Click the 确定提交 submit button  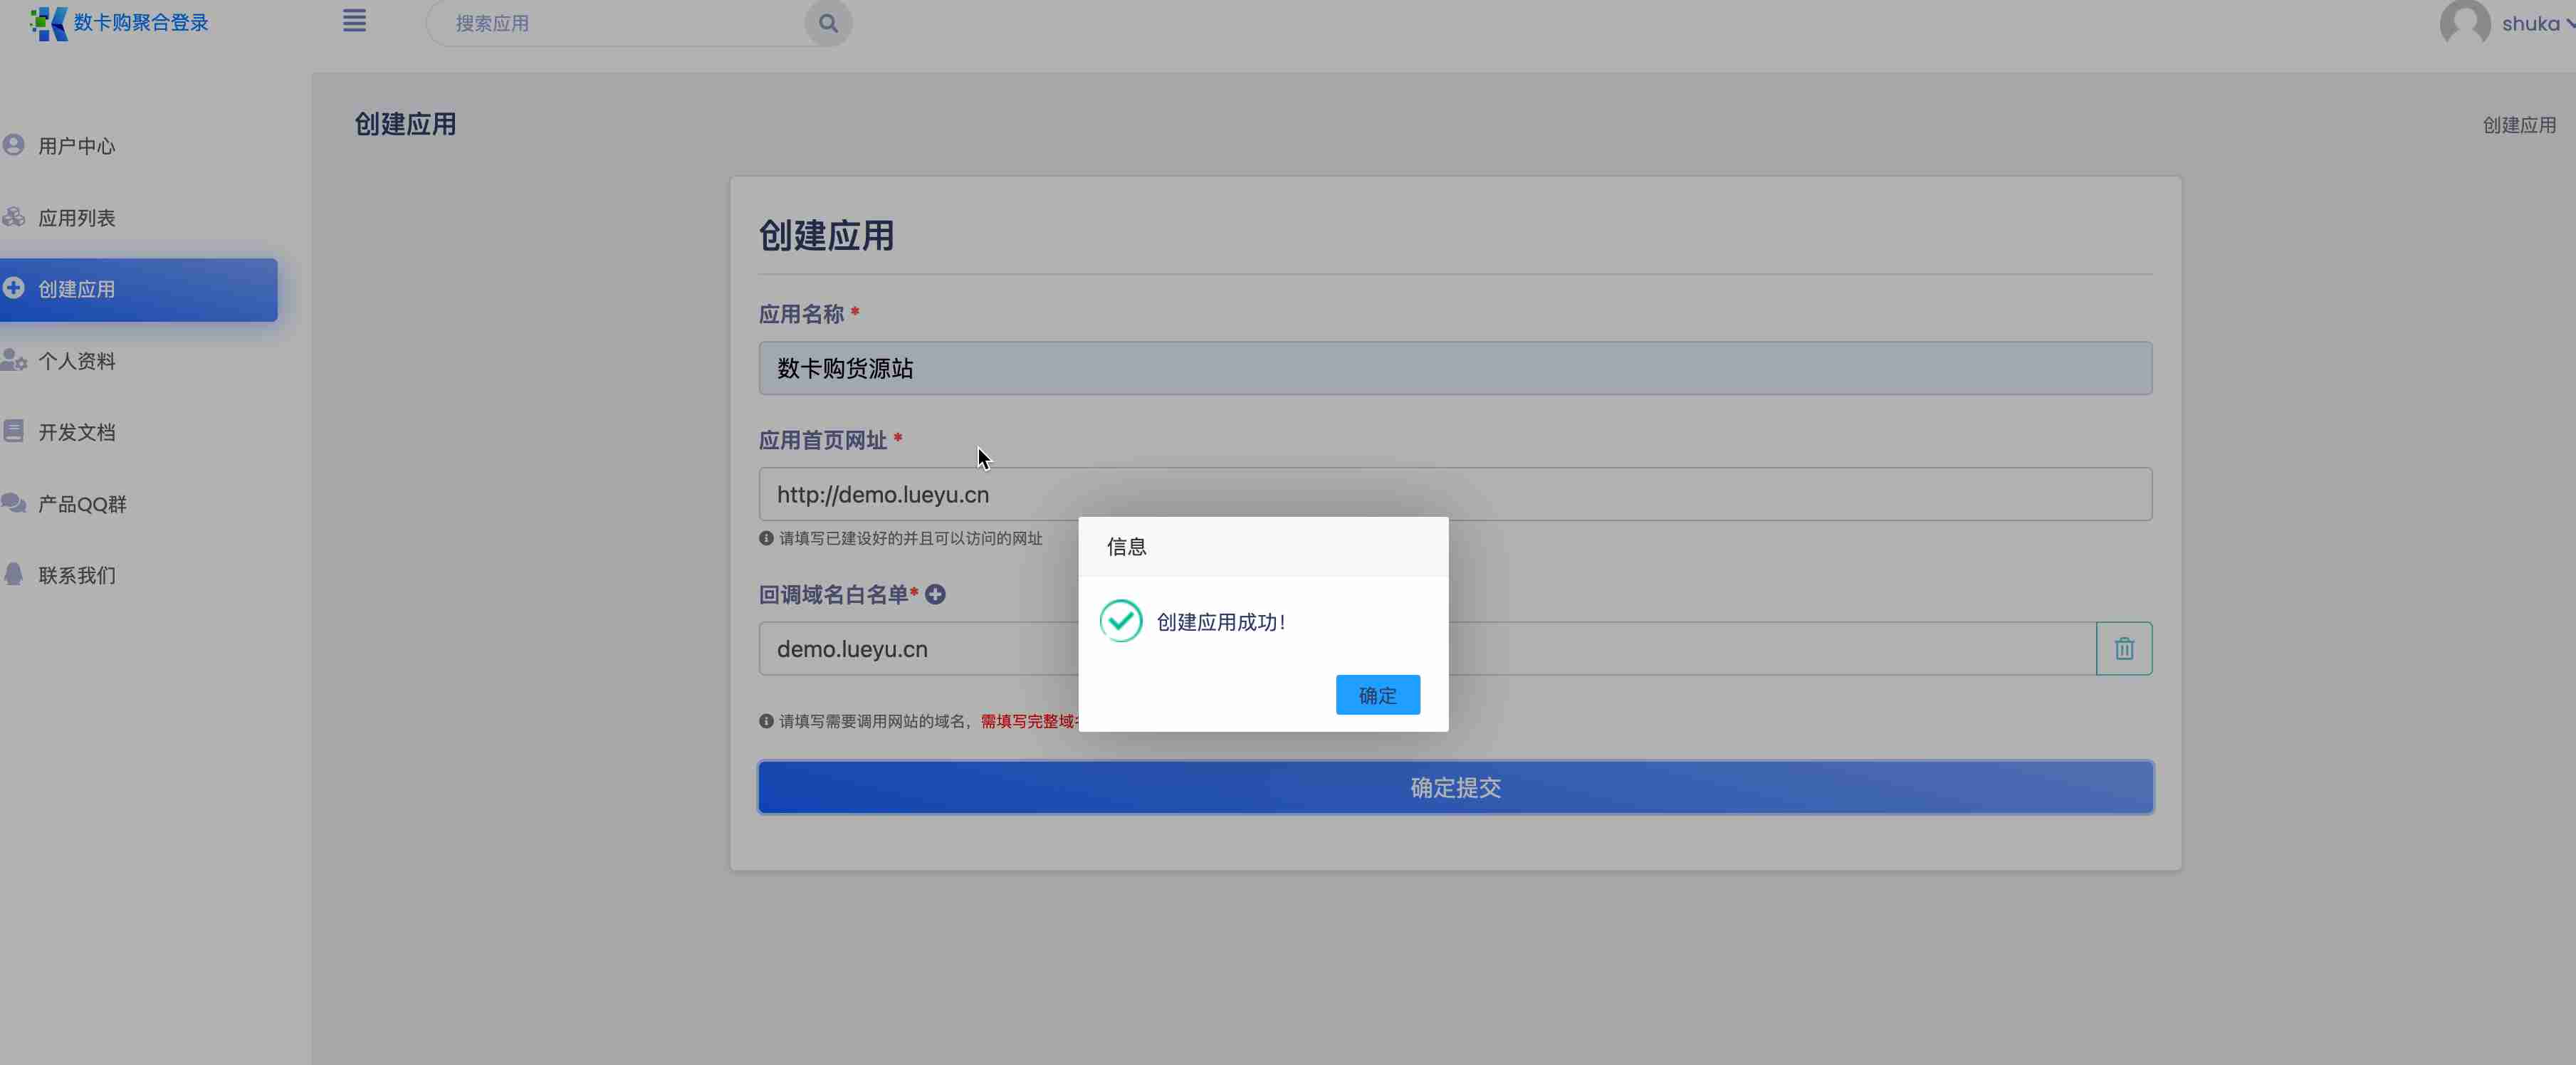[x=1455, y=788]
